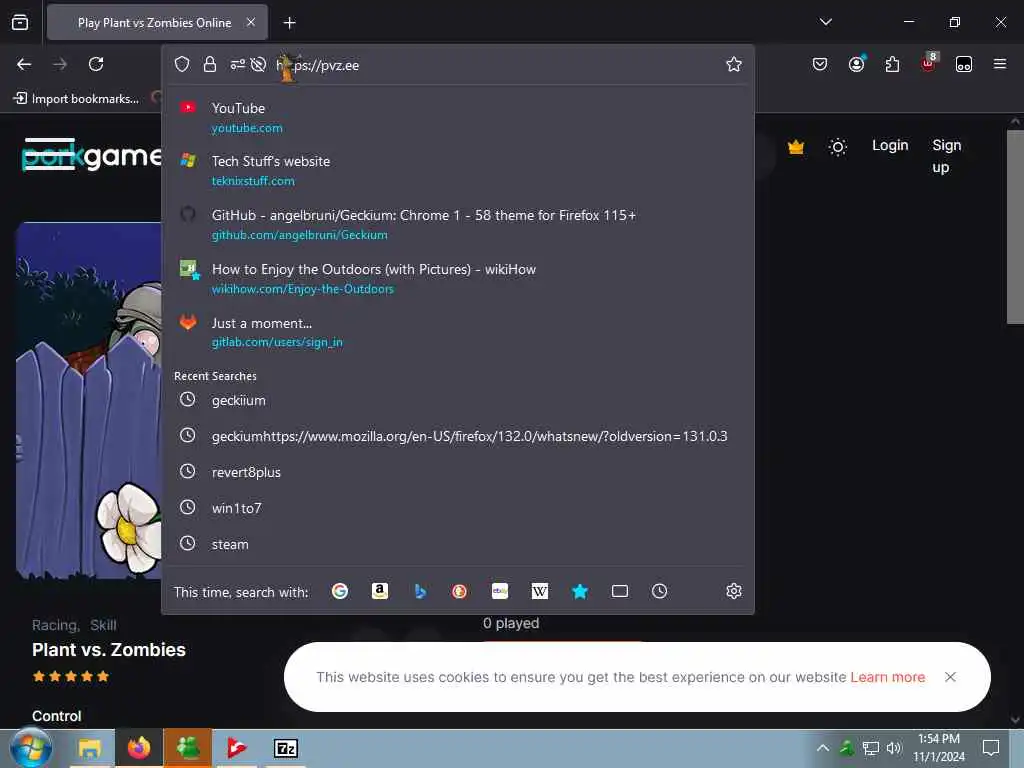Go back with the back arrow

point(24,64)
